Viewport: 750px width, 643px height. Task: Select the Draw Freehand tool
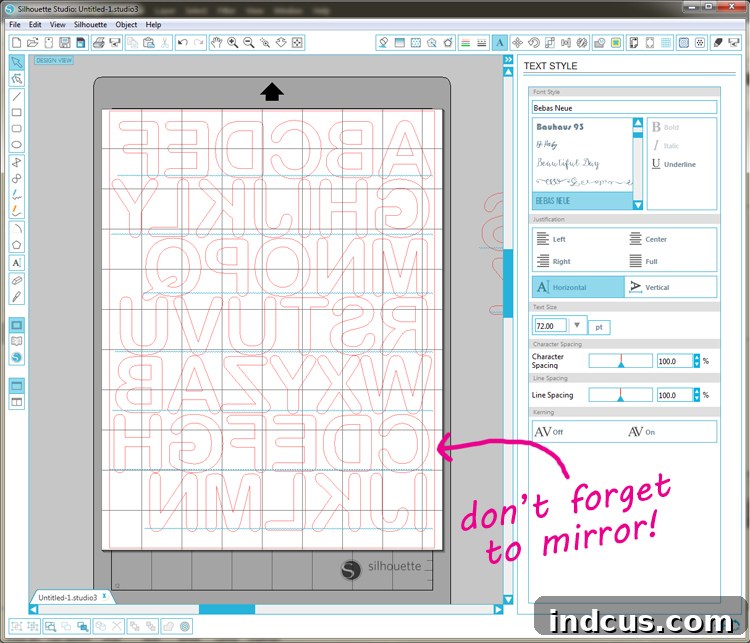[16, 194]
